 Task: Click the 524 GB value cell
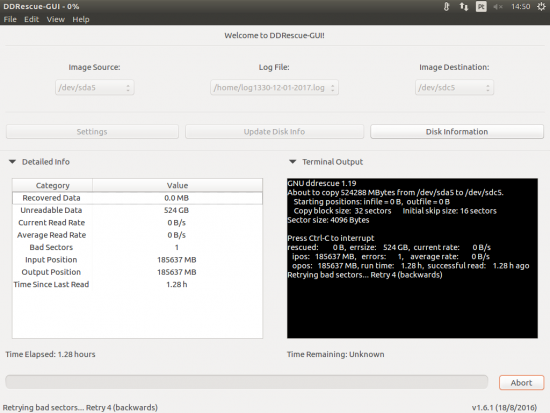tap(176, 210)
